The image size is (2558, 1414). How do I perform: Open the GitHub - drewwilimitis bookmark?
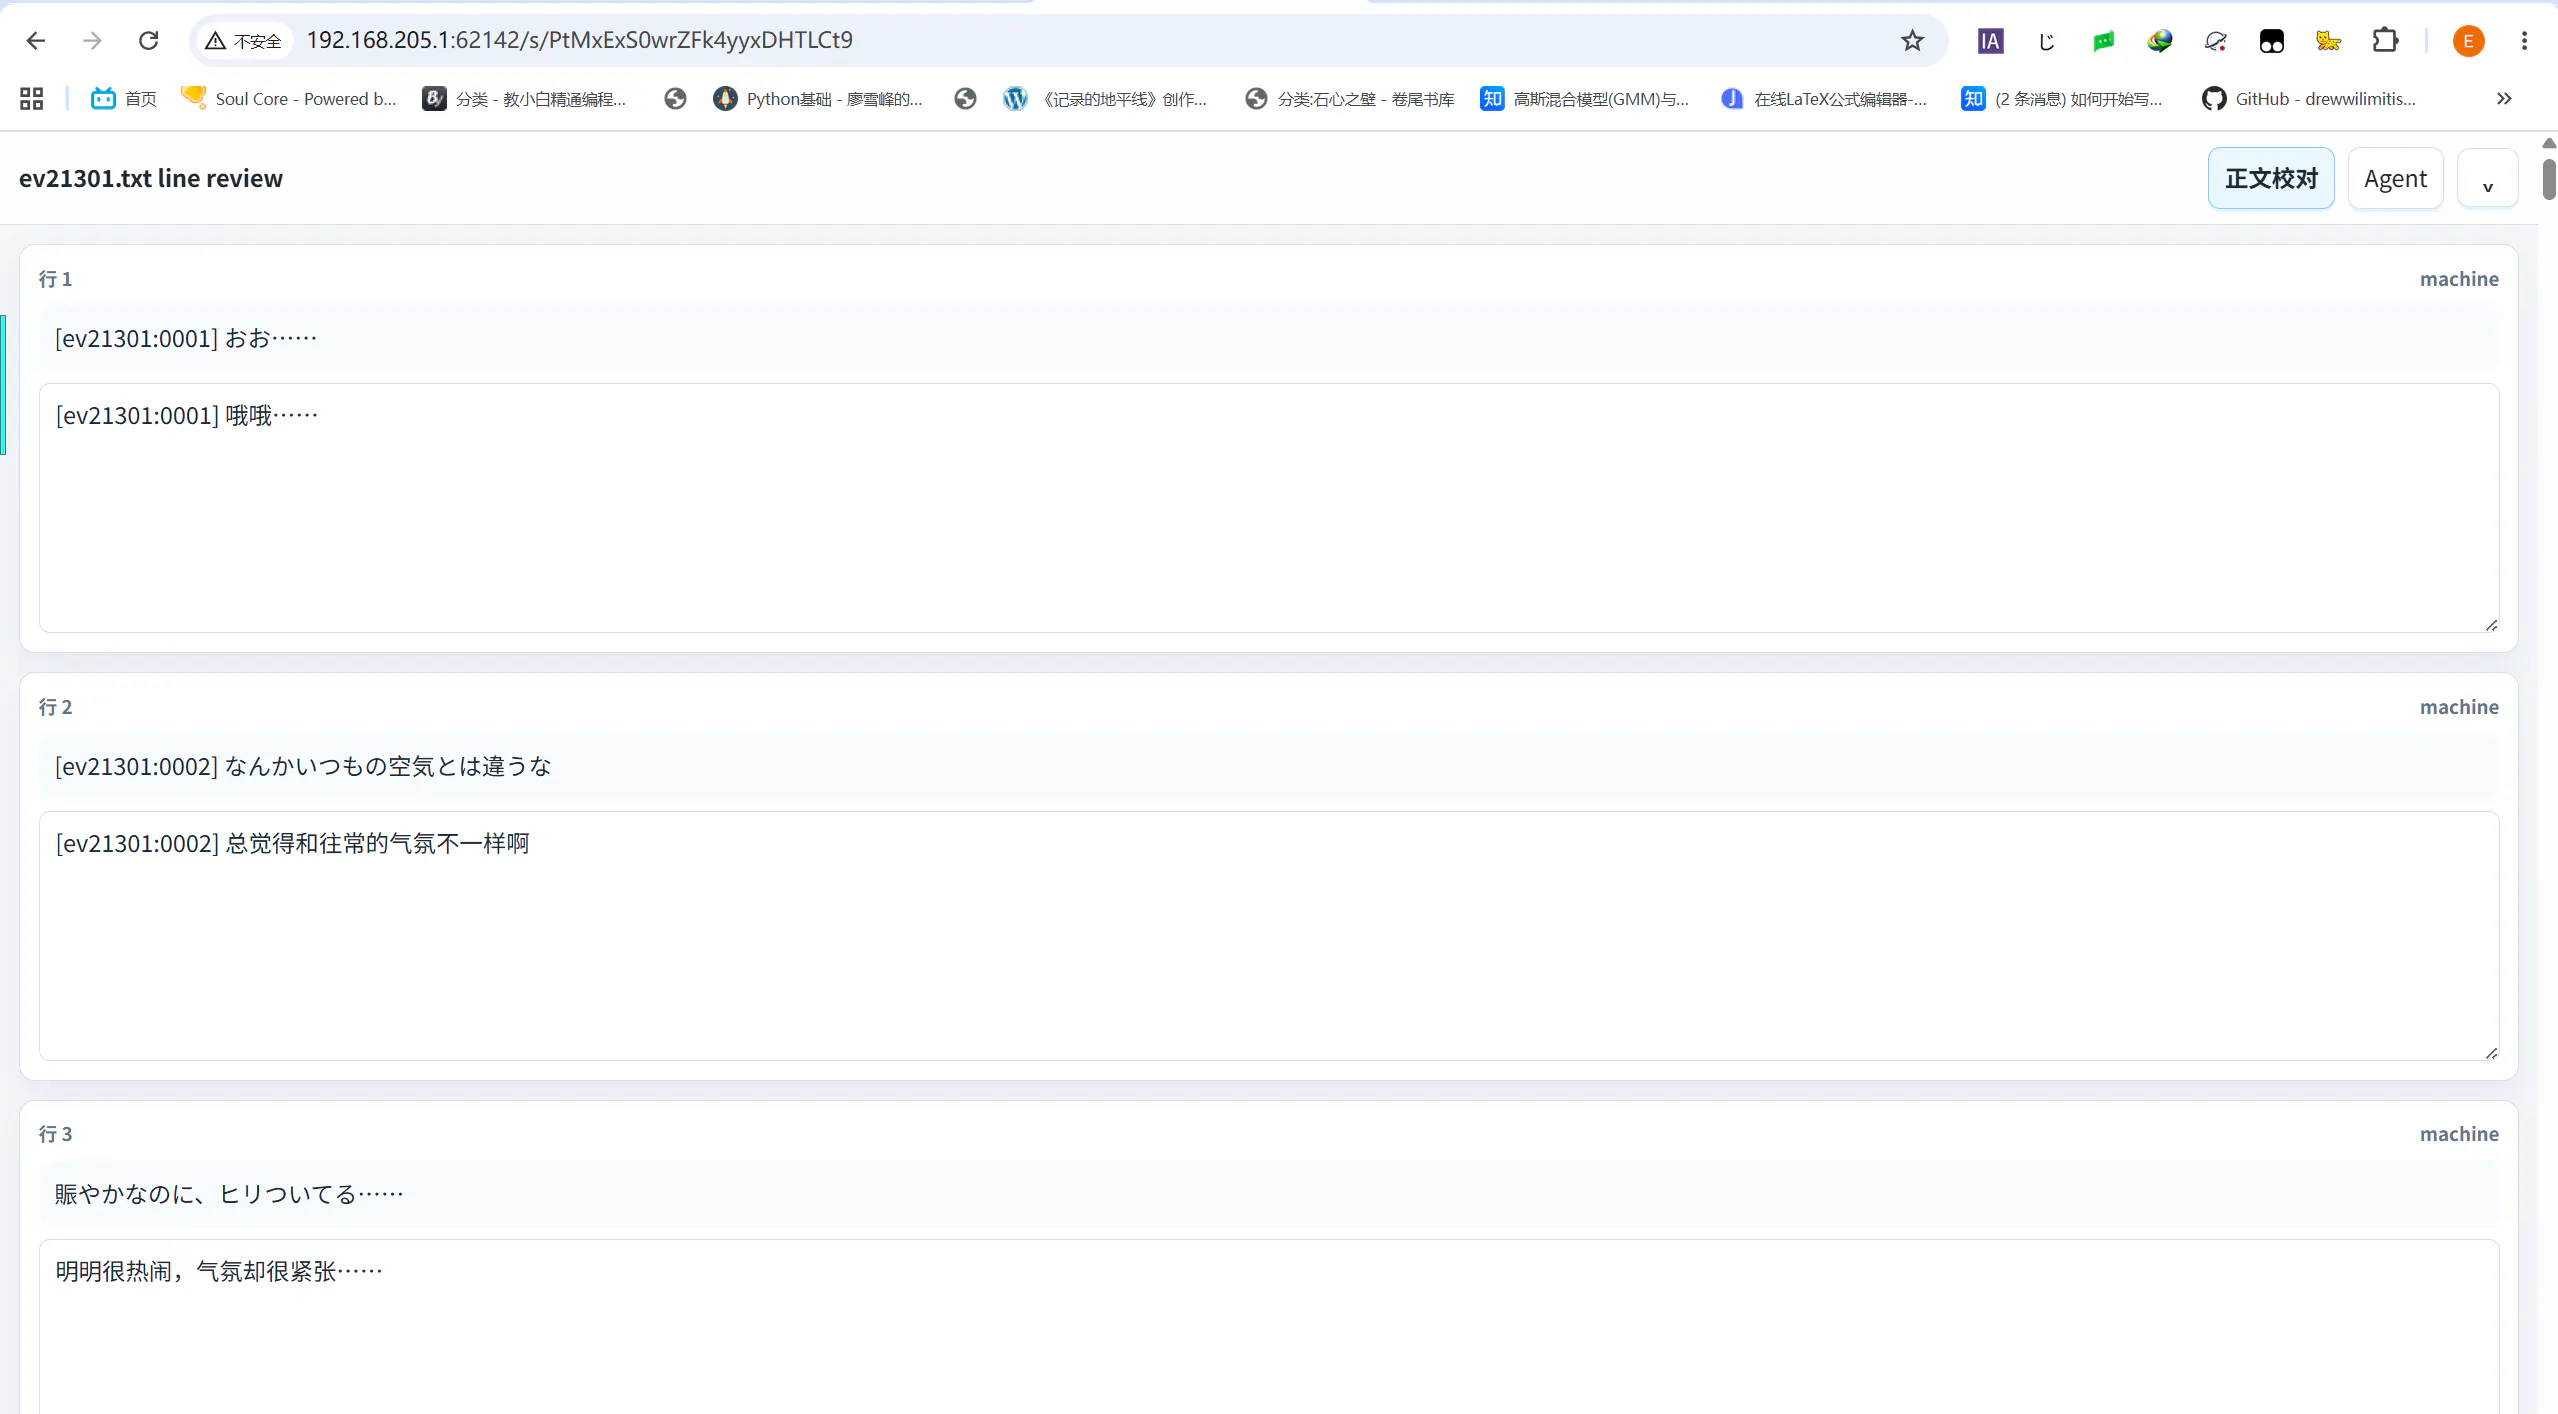coord(2309,98)
